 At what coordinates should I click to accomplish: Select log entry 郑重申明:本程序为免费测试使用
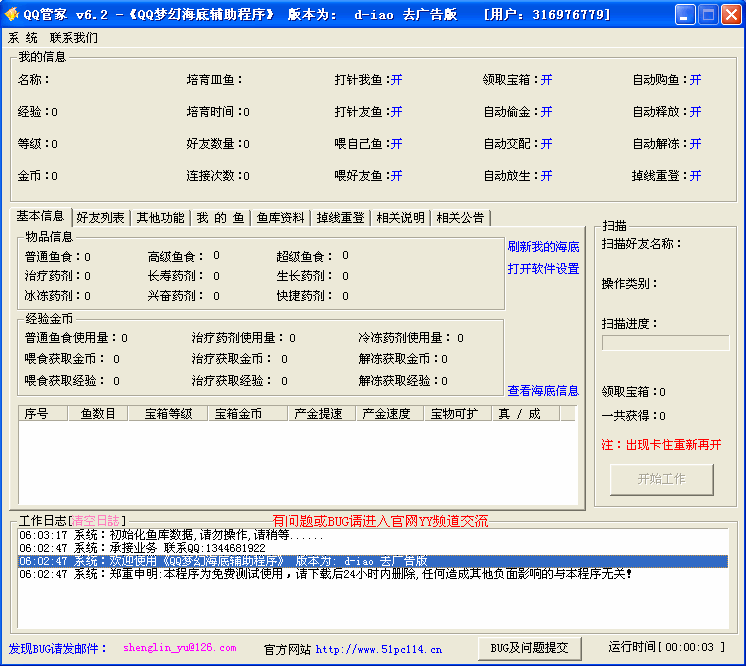click(373, 574)
